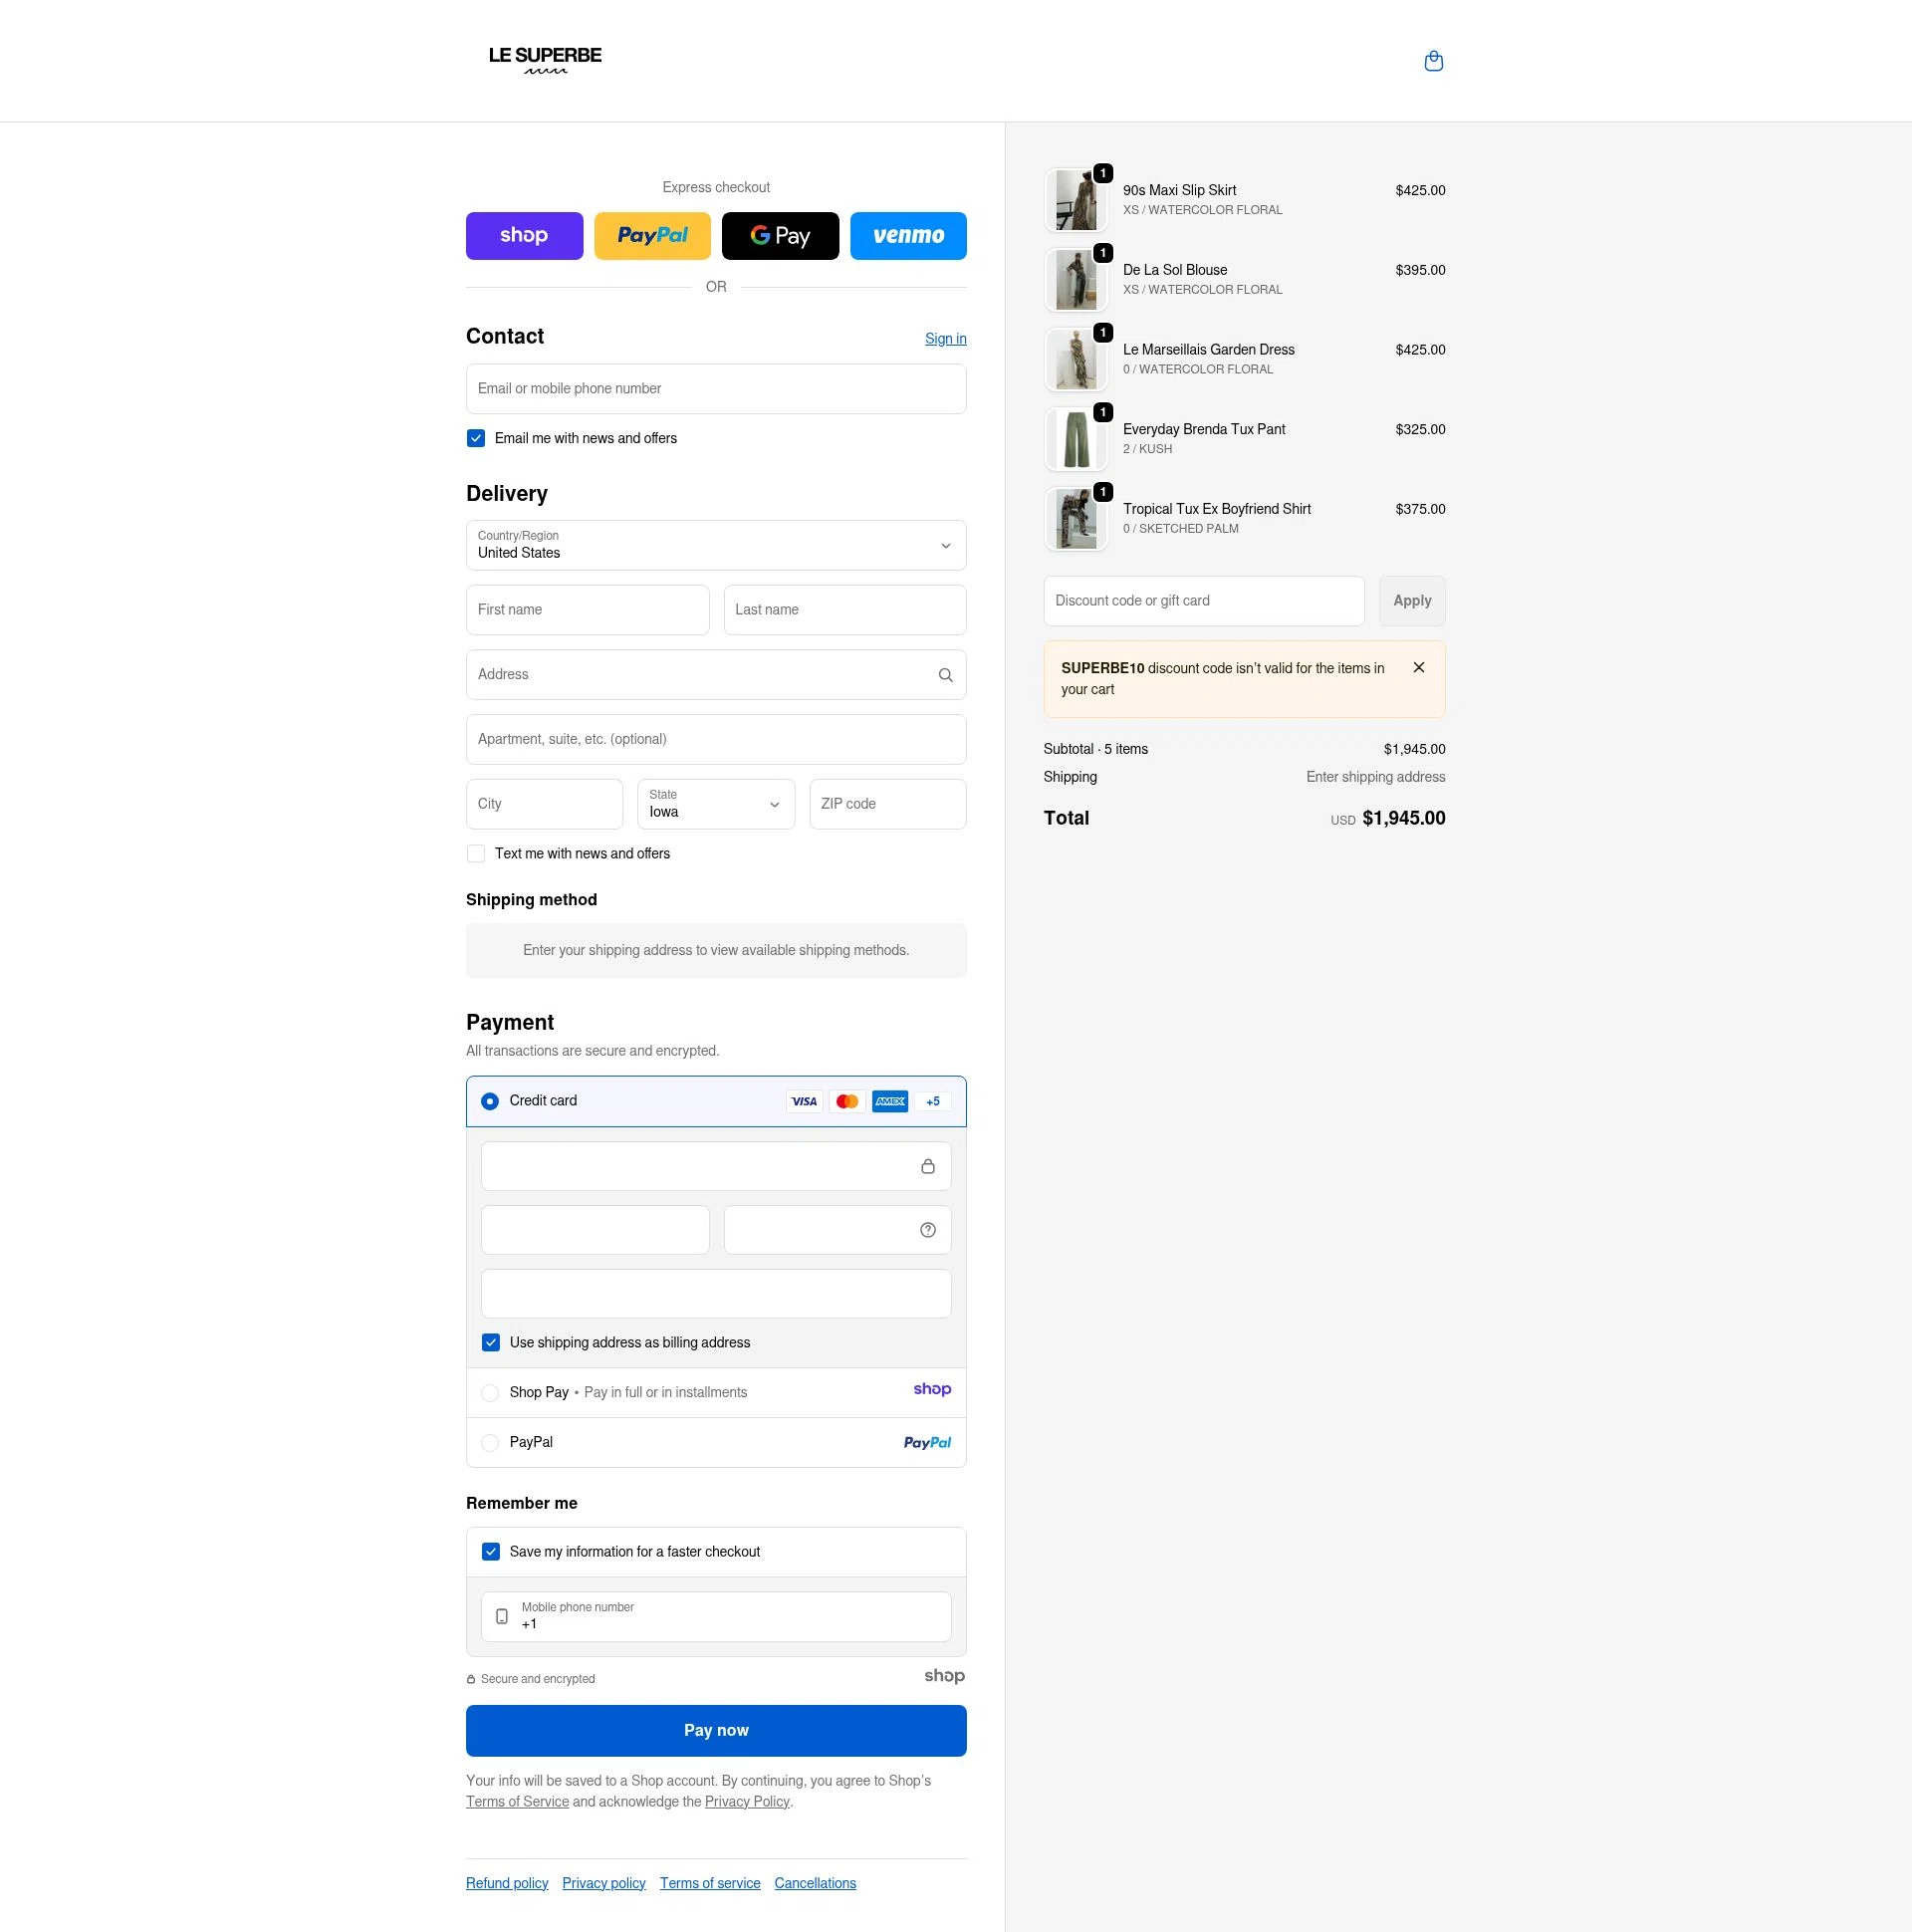The image size is (1912, 1932).
Task: Dismiss the SUPERBE10 discount error message
Action: coord(1418,667)
